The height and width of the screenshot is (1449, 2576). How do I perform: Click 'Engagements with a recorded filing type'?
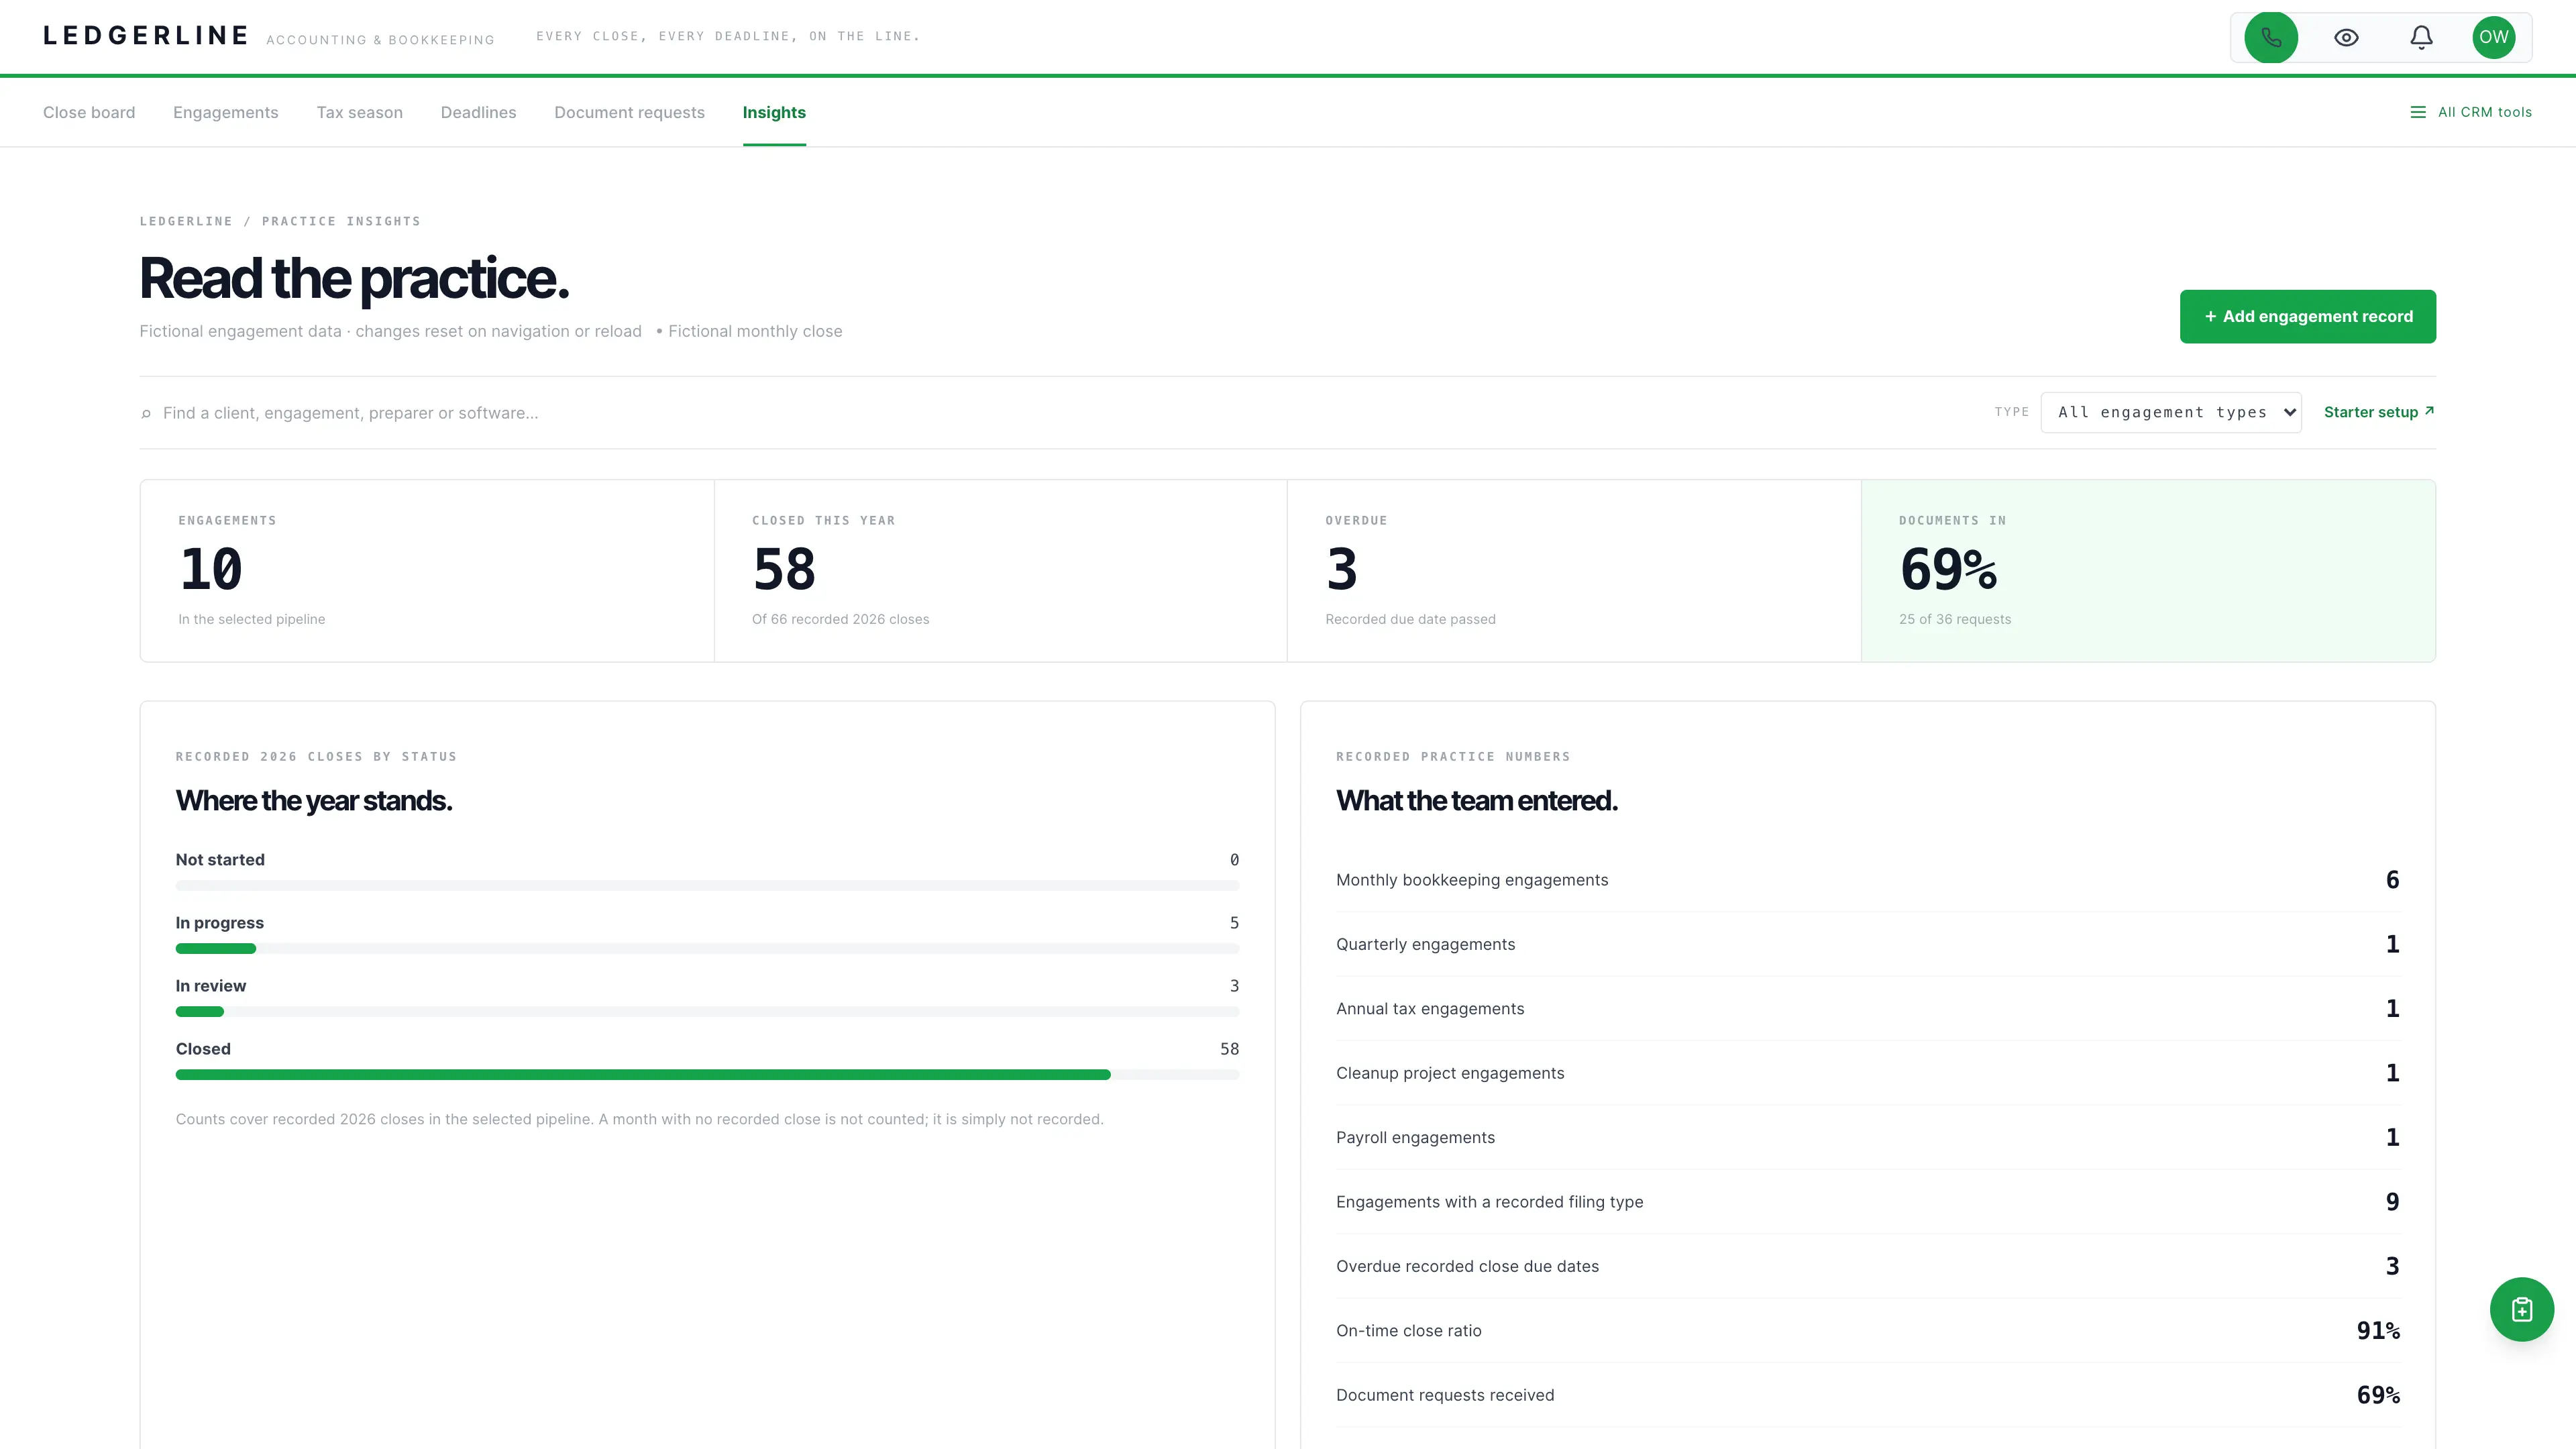coord(1868,1202)
